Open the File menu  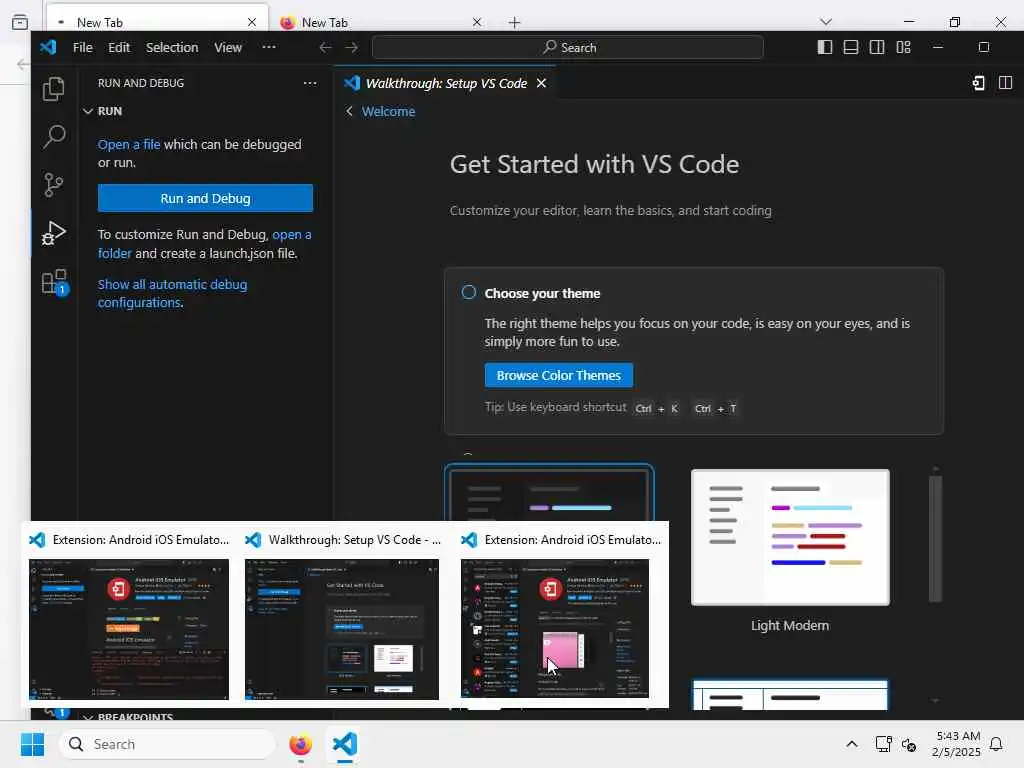click(82, 48)
